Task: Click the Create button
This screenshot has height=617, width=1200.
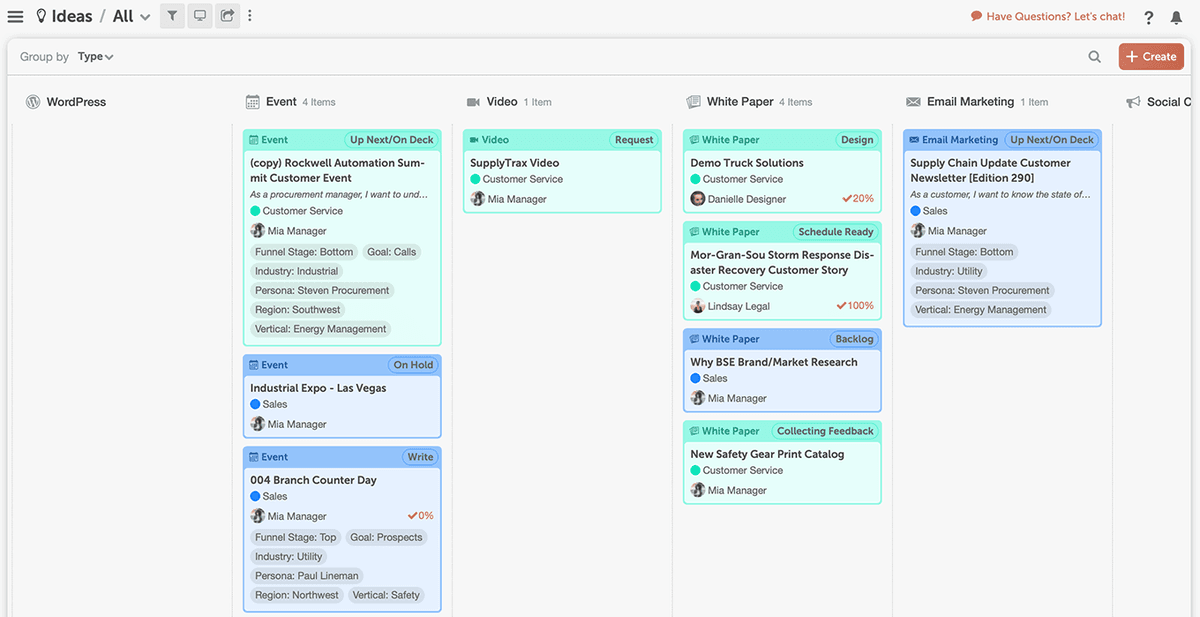Action: point(1151,56)
